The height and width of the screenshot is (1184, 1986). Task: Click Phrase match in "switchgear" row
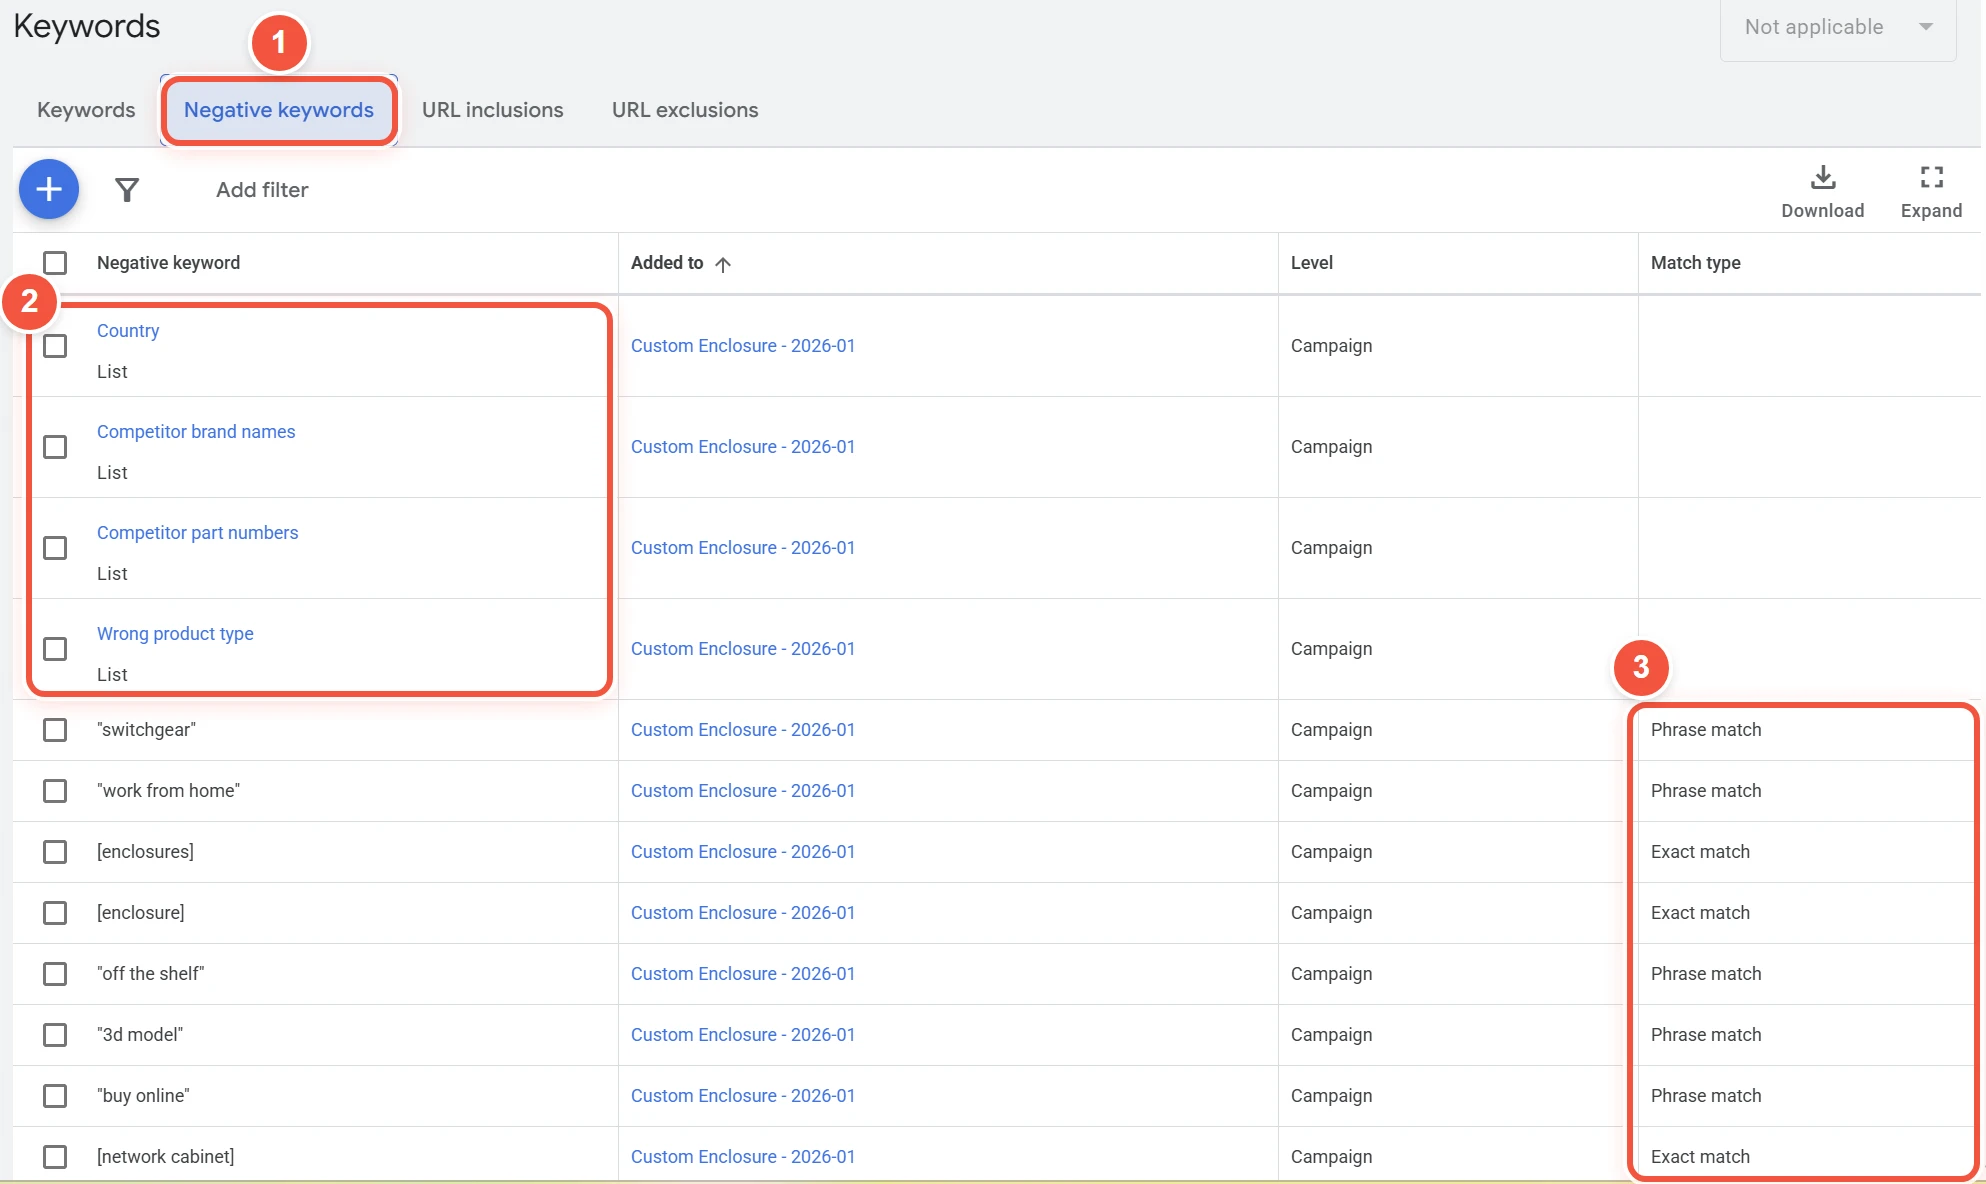[1706, 730]
